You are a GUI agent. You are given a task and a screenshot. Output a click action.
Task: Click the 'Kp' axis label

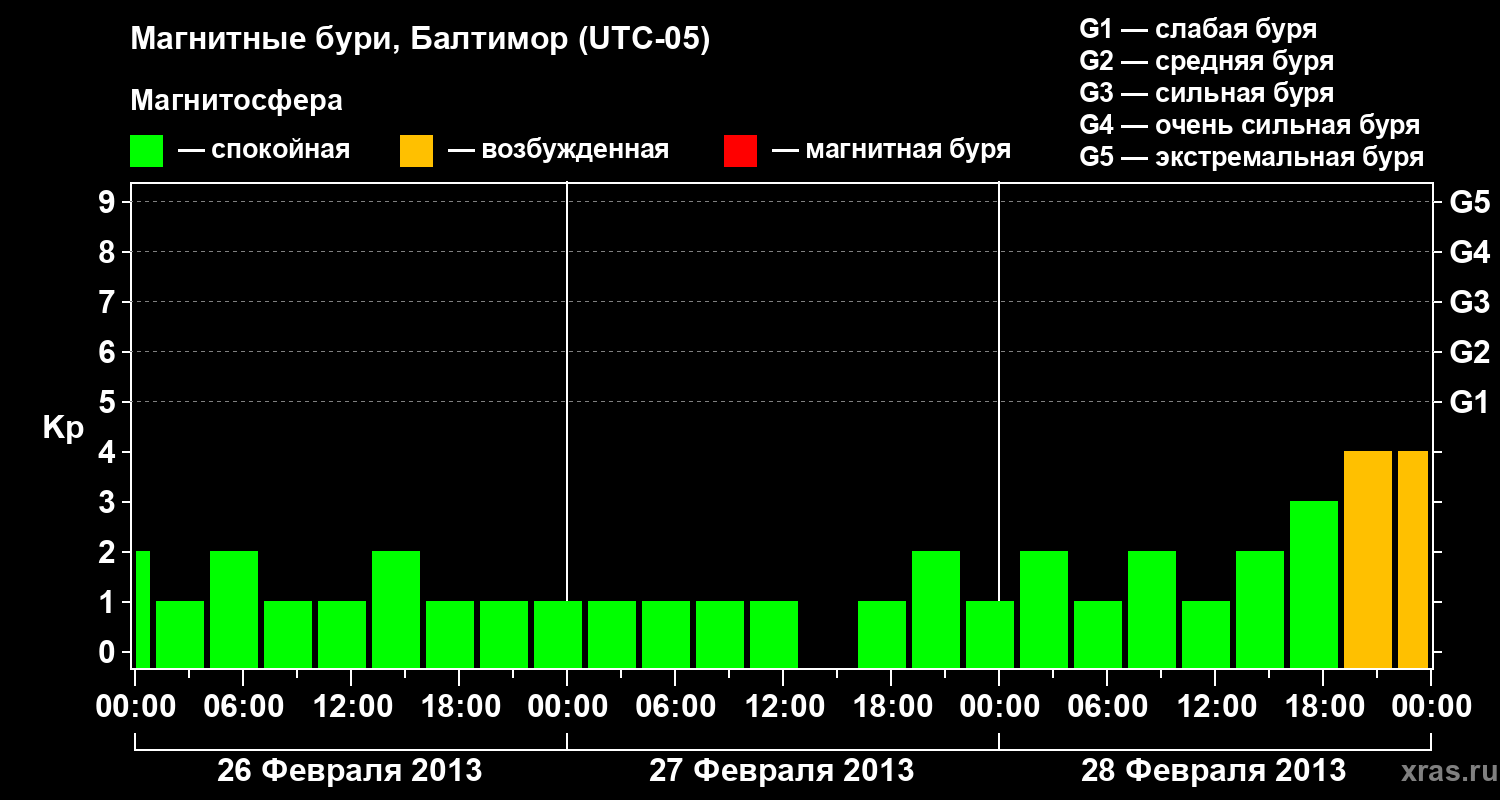click(63, 429)
